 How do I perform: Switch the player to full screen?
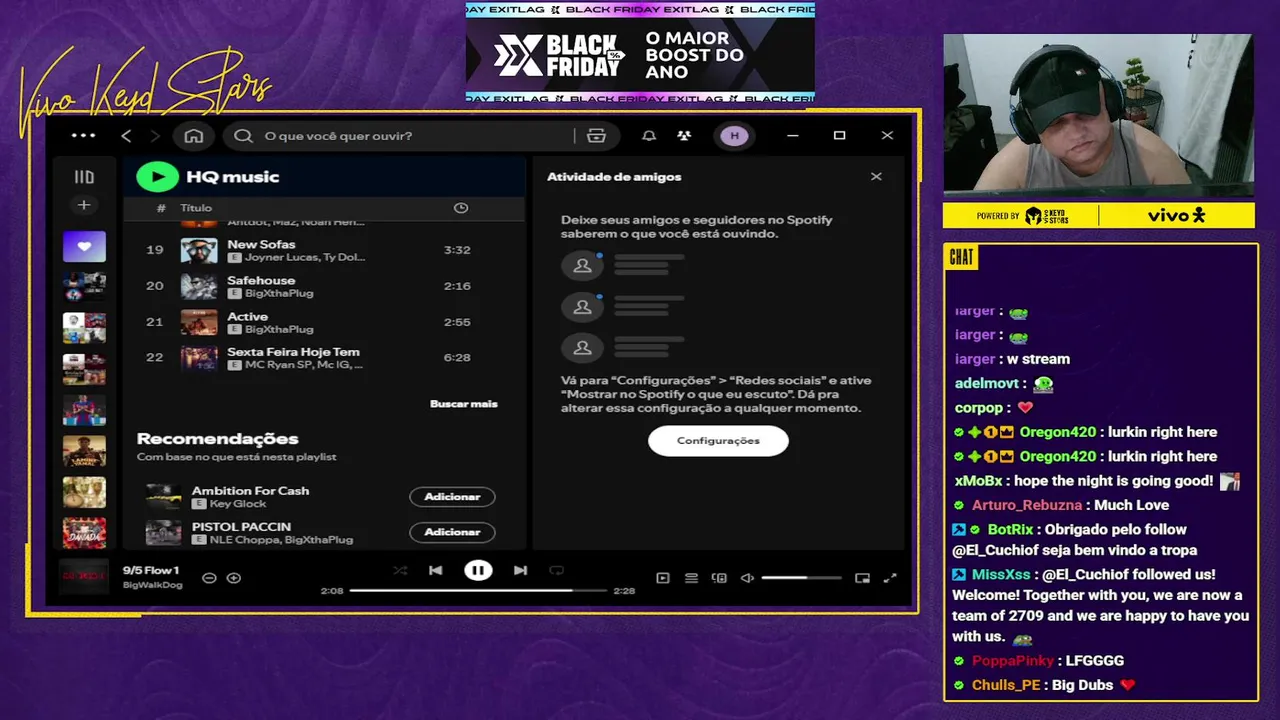pos(890,578)
